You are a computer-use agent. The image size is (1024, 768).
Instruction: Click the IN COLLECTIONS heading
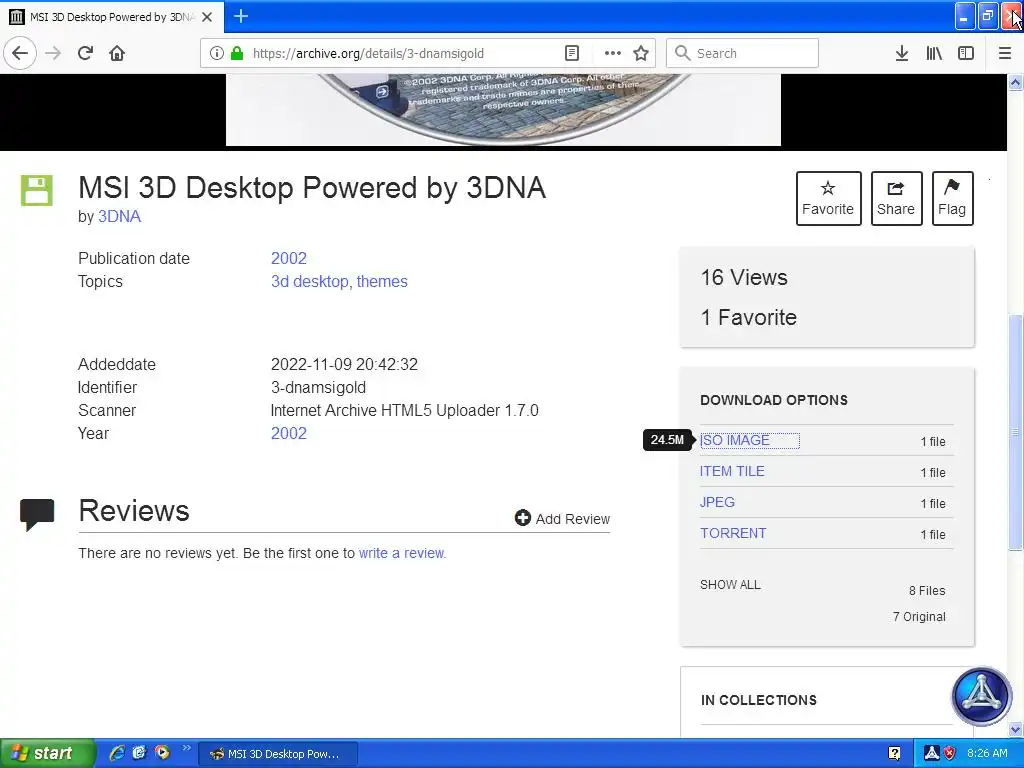click(x=759, y=700)
